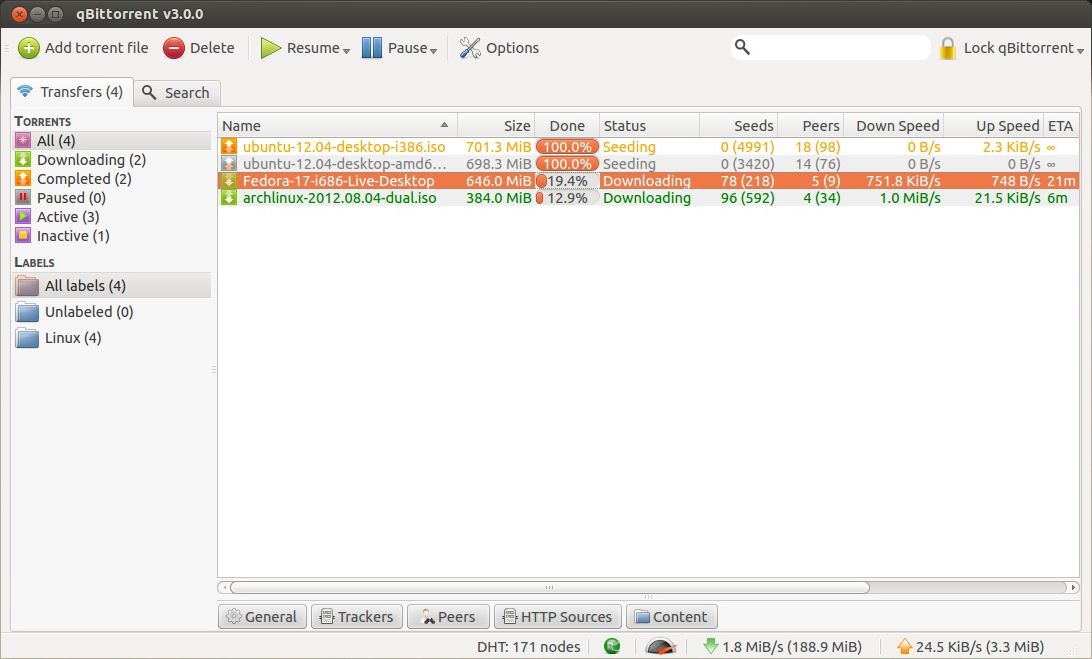Viewport: 1092px width, 659px height.
Task: Click the Delete button label
Action: [212, 48]
